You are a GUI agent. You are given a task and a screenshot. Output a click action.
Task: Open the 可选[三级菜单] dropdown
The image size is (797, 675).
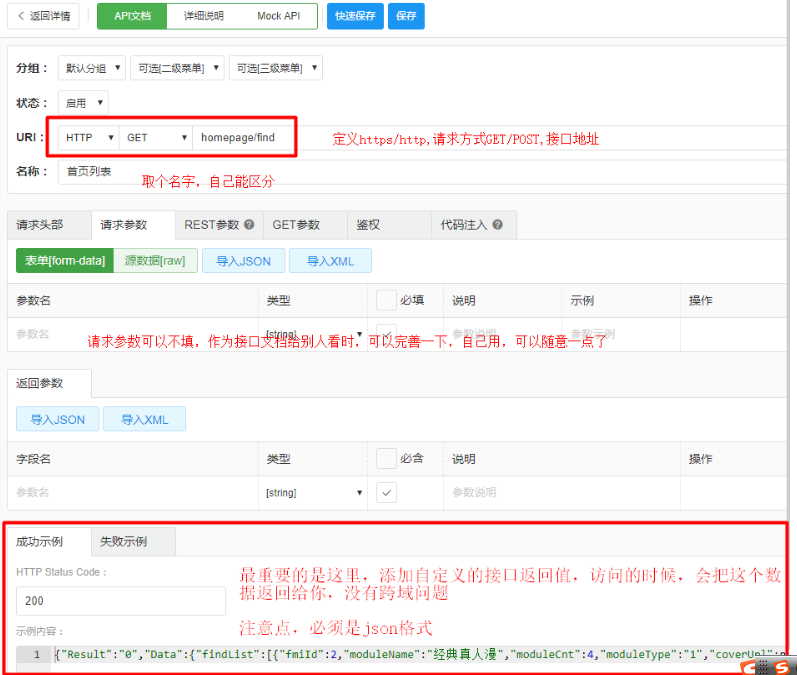coord(276,68)
